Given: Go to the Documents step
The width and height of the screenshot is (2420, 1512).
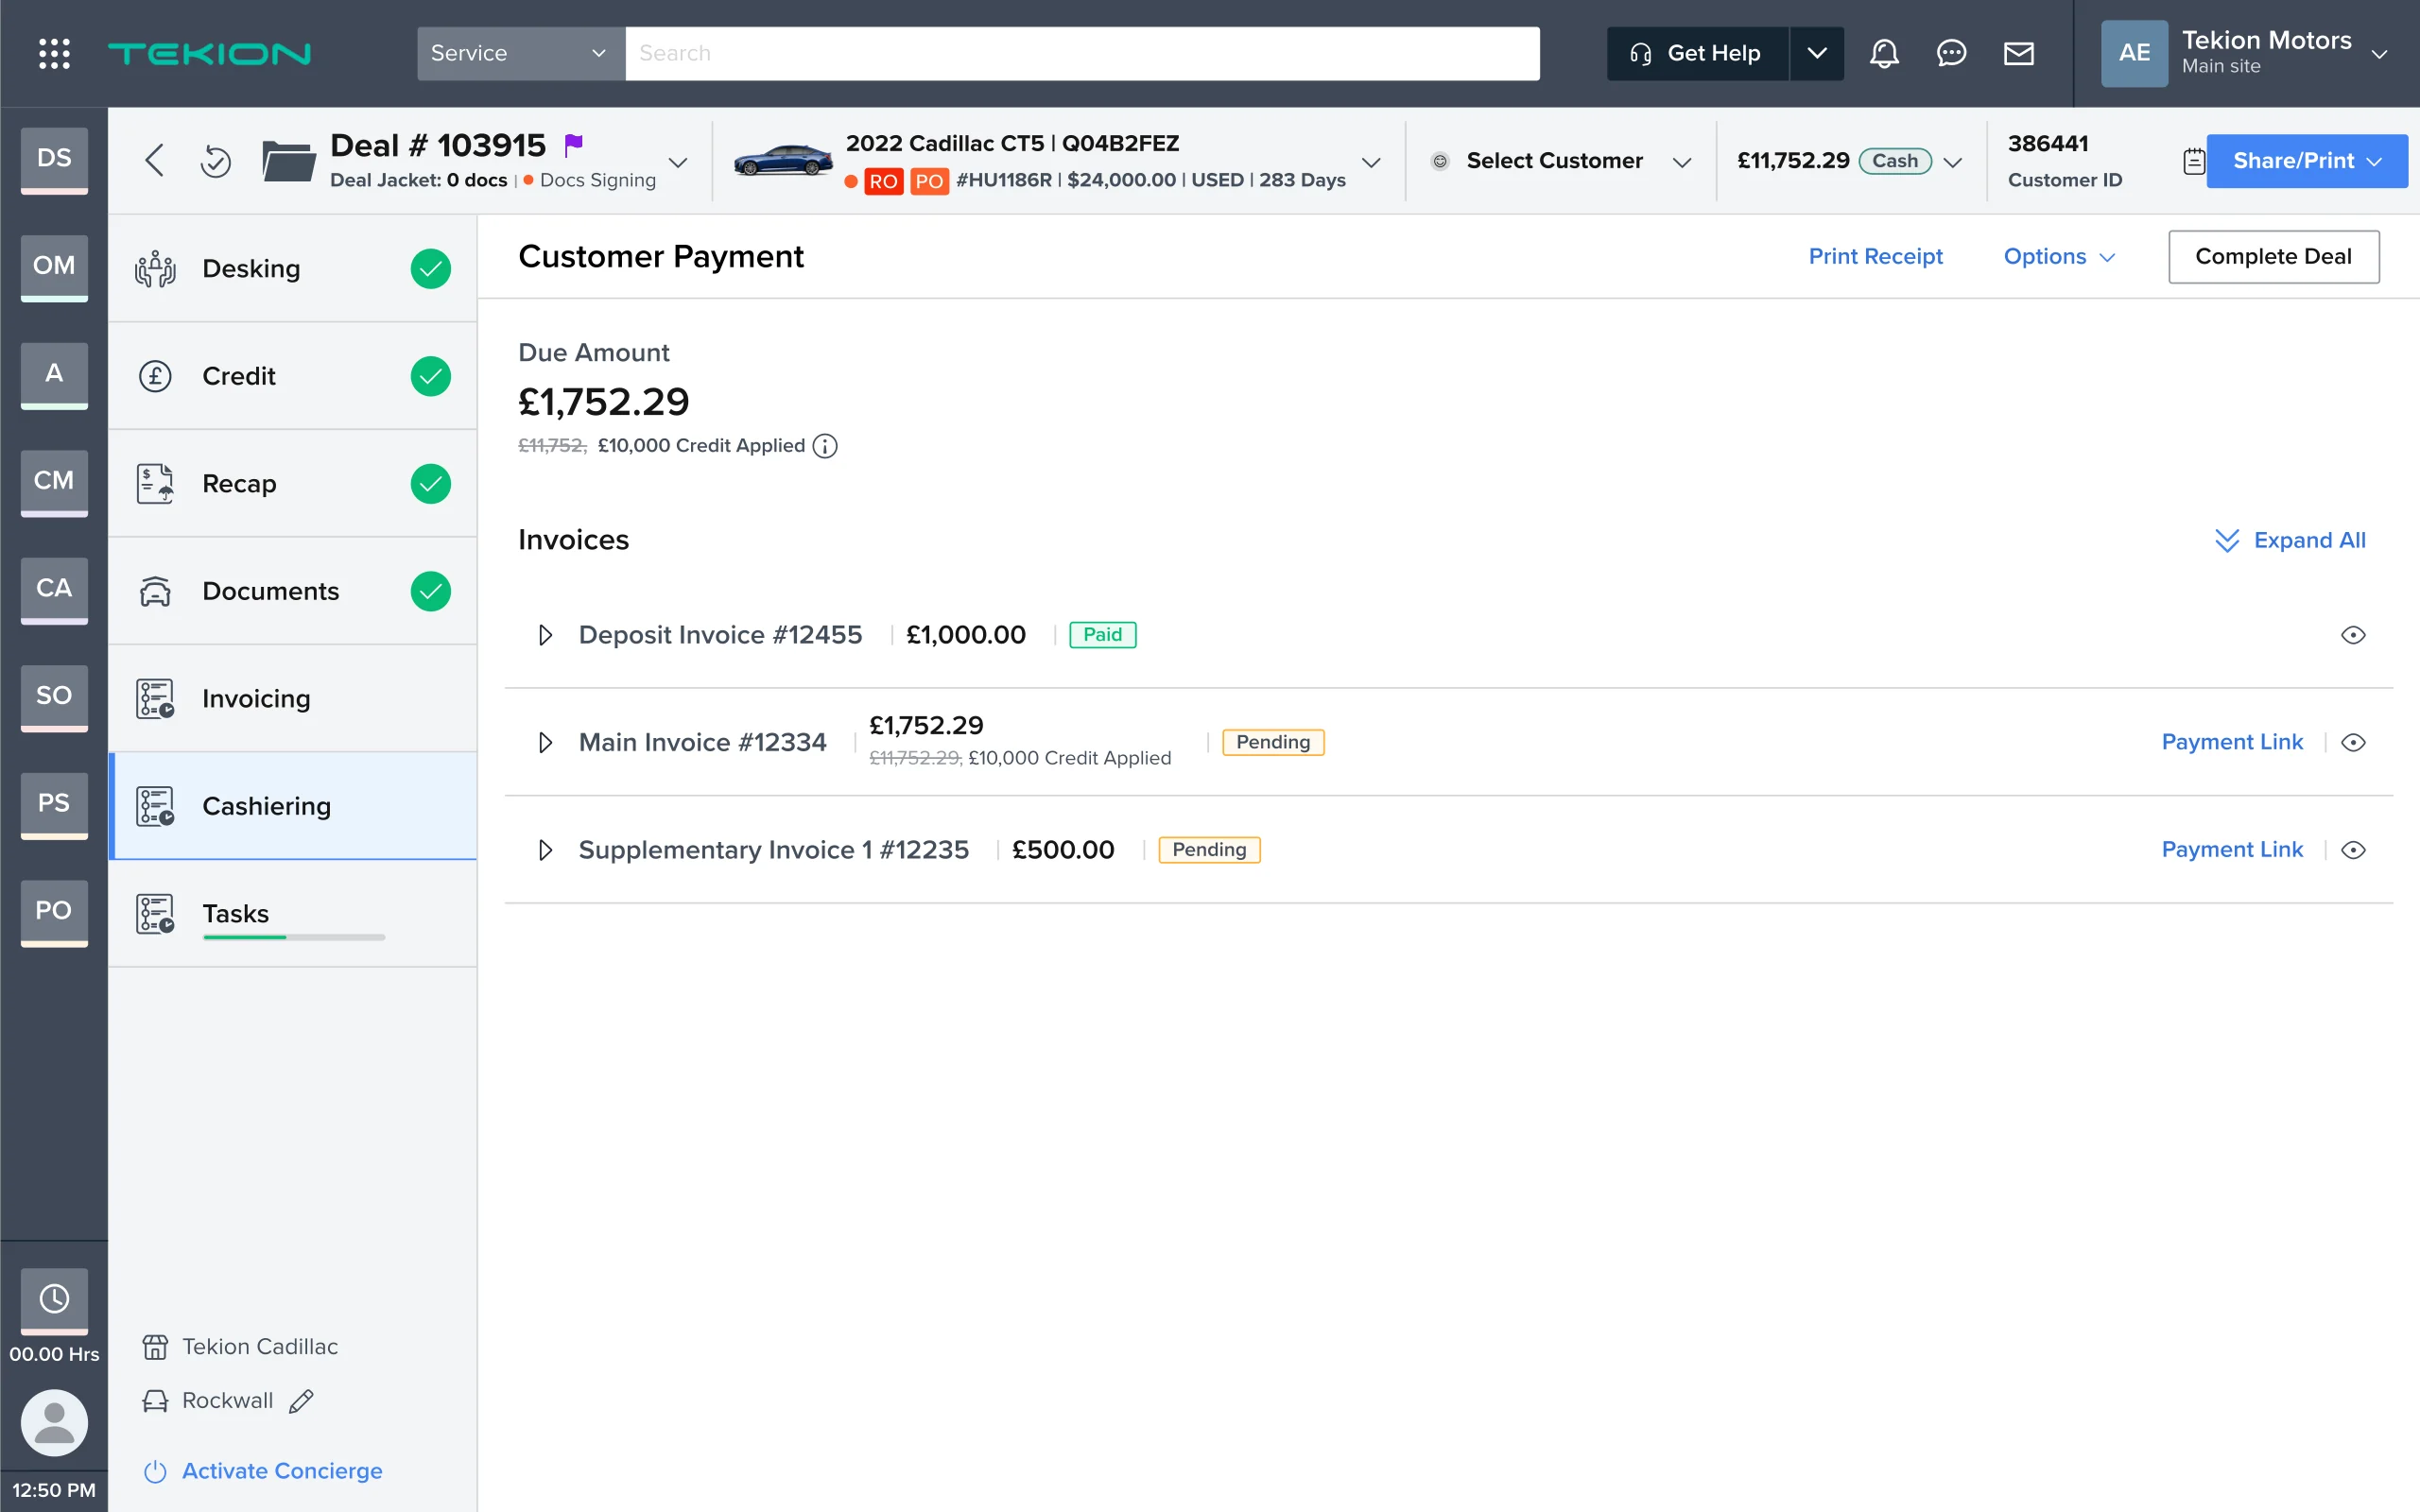Looking at the screenshot, I should coord(292,591).
